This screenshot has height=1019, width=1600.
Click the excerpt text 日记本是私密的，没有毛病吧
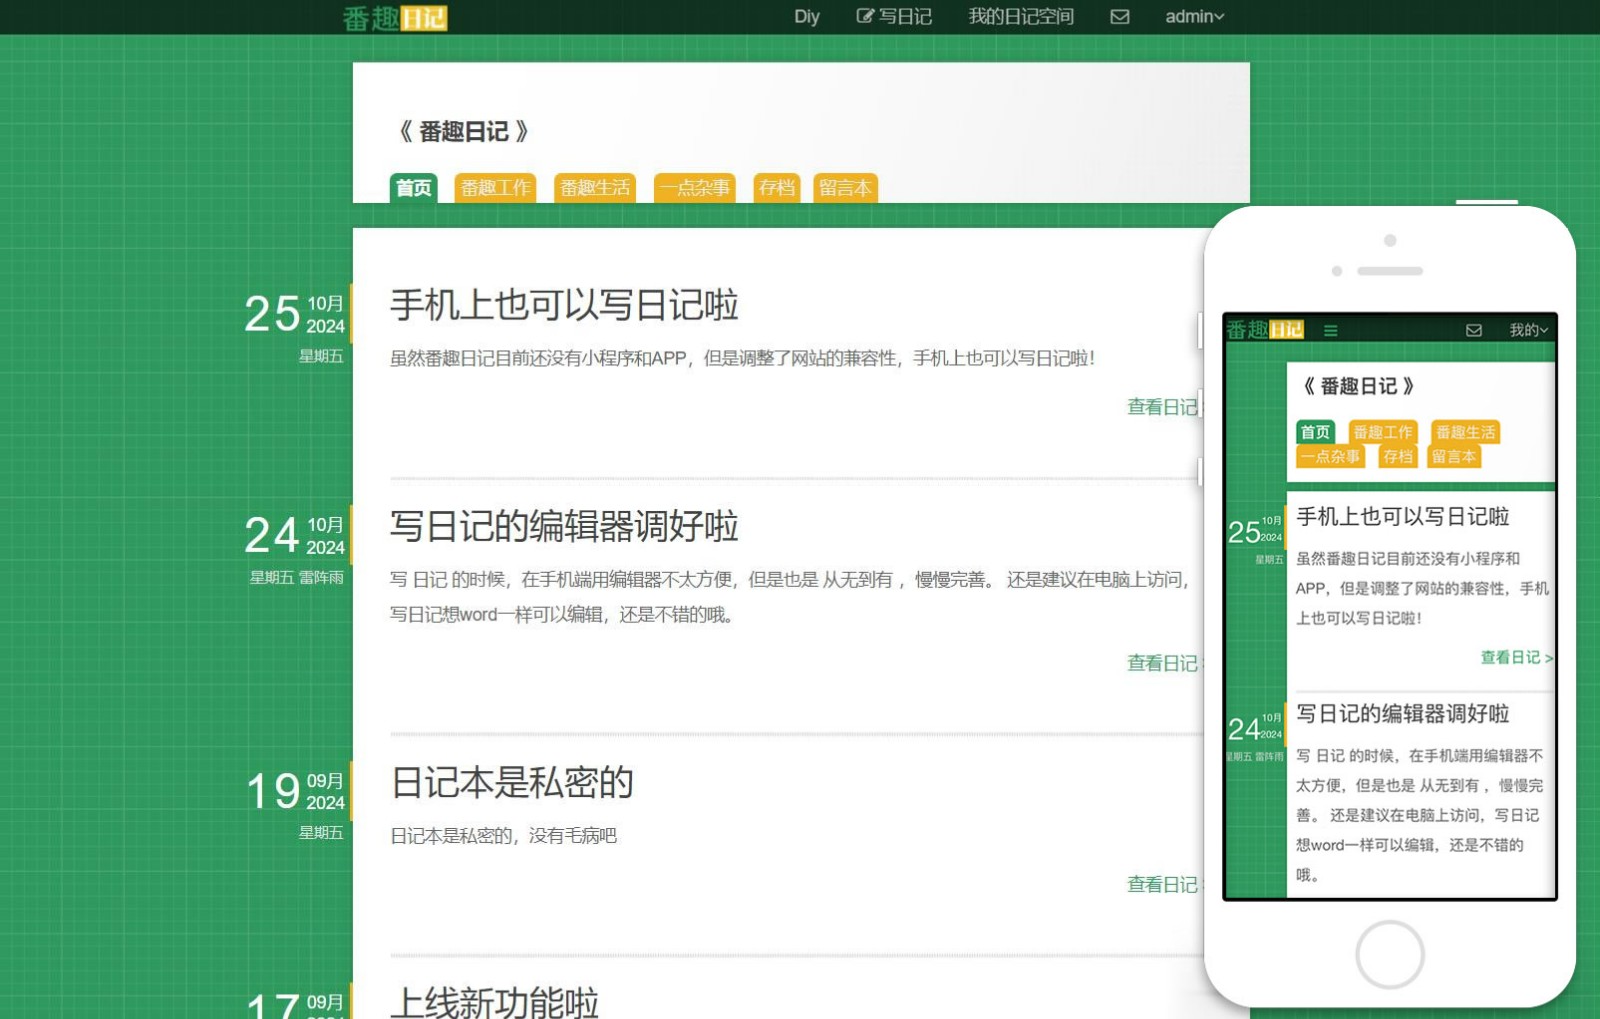[x=503, y=836]
